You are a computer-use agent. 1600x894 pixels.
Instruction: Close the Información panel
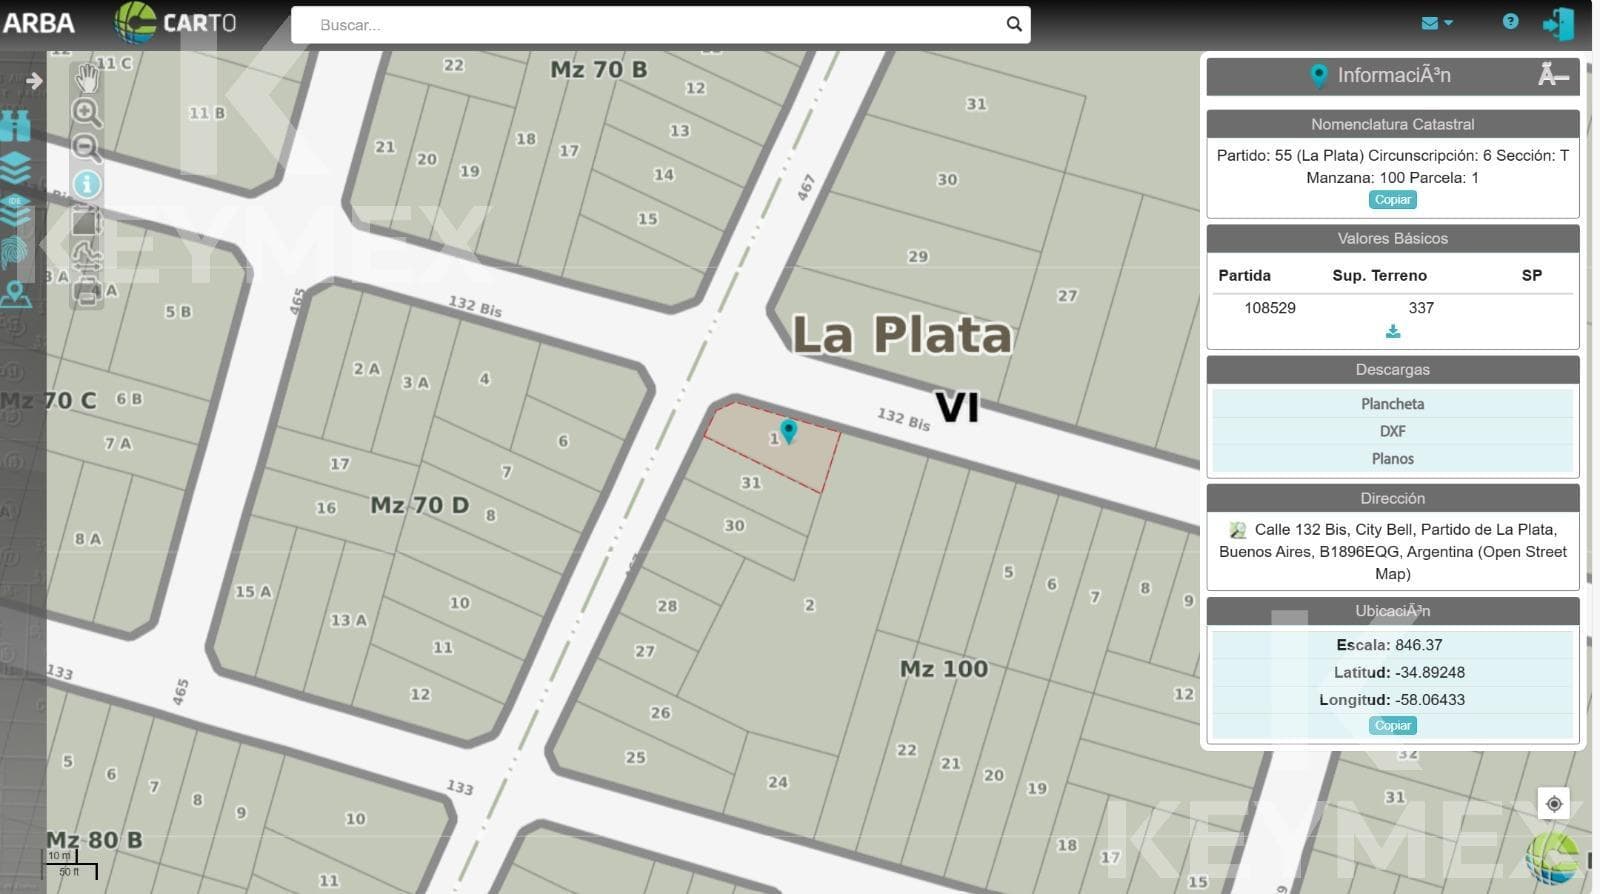1553,75
